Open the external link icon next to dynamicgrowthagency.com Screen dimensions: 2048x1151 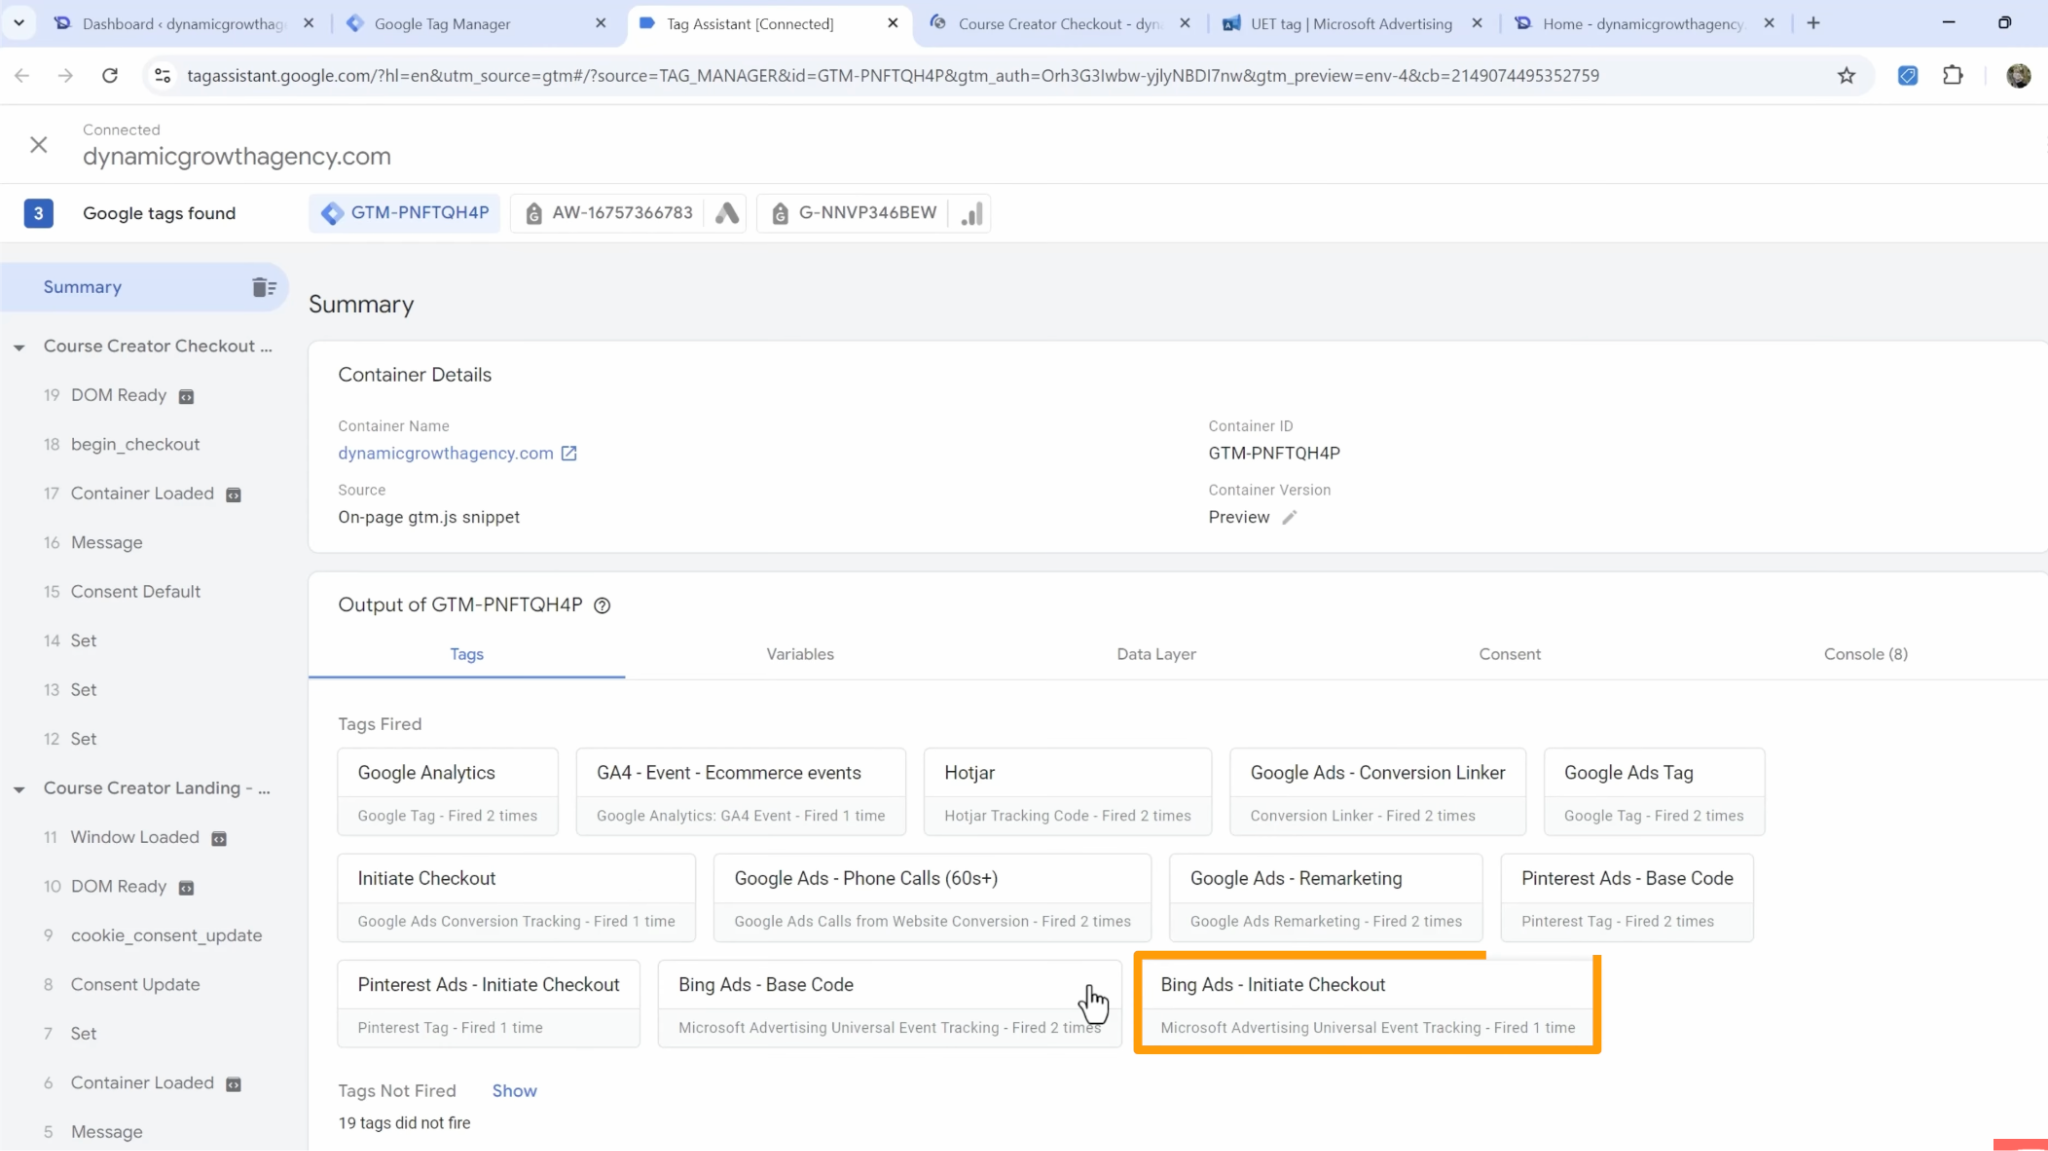(x=569, y=453)
